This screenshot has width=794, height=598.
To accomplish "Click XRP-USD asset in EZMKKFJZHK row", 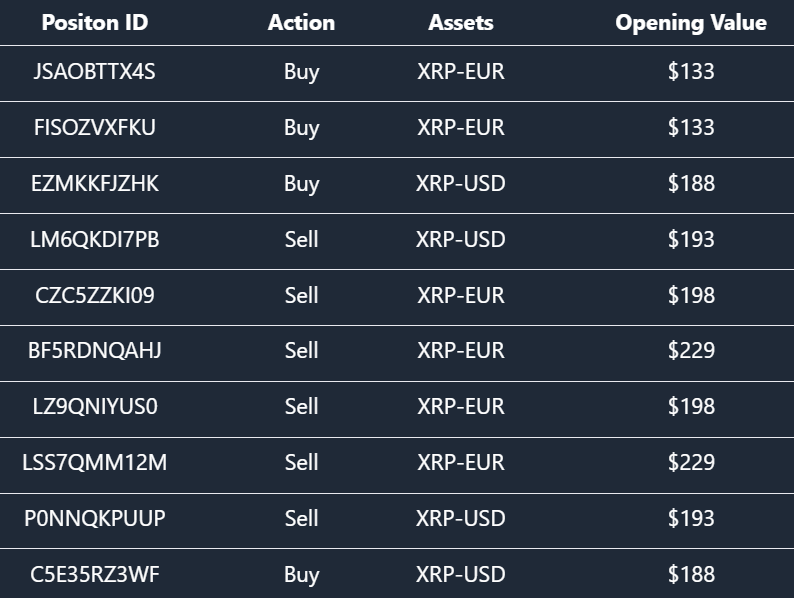I will tap(461, 184).
